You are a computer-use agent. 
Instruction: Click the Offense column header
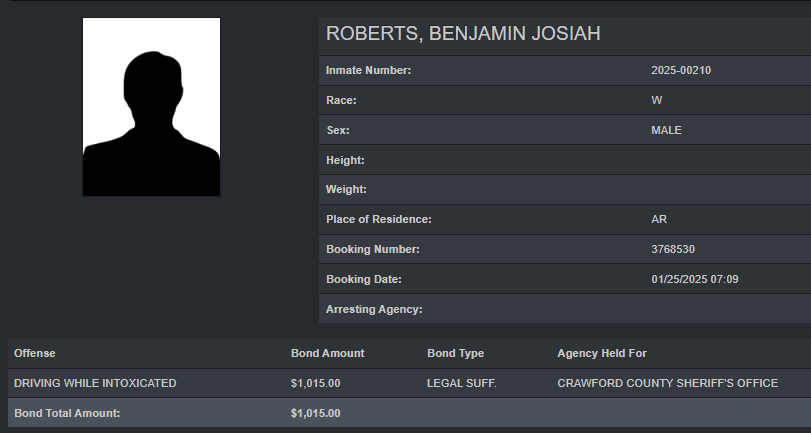(35, 353)
